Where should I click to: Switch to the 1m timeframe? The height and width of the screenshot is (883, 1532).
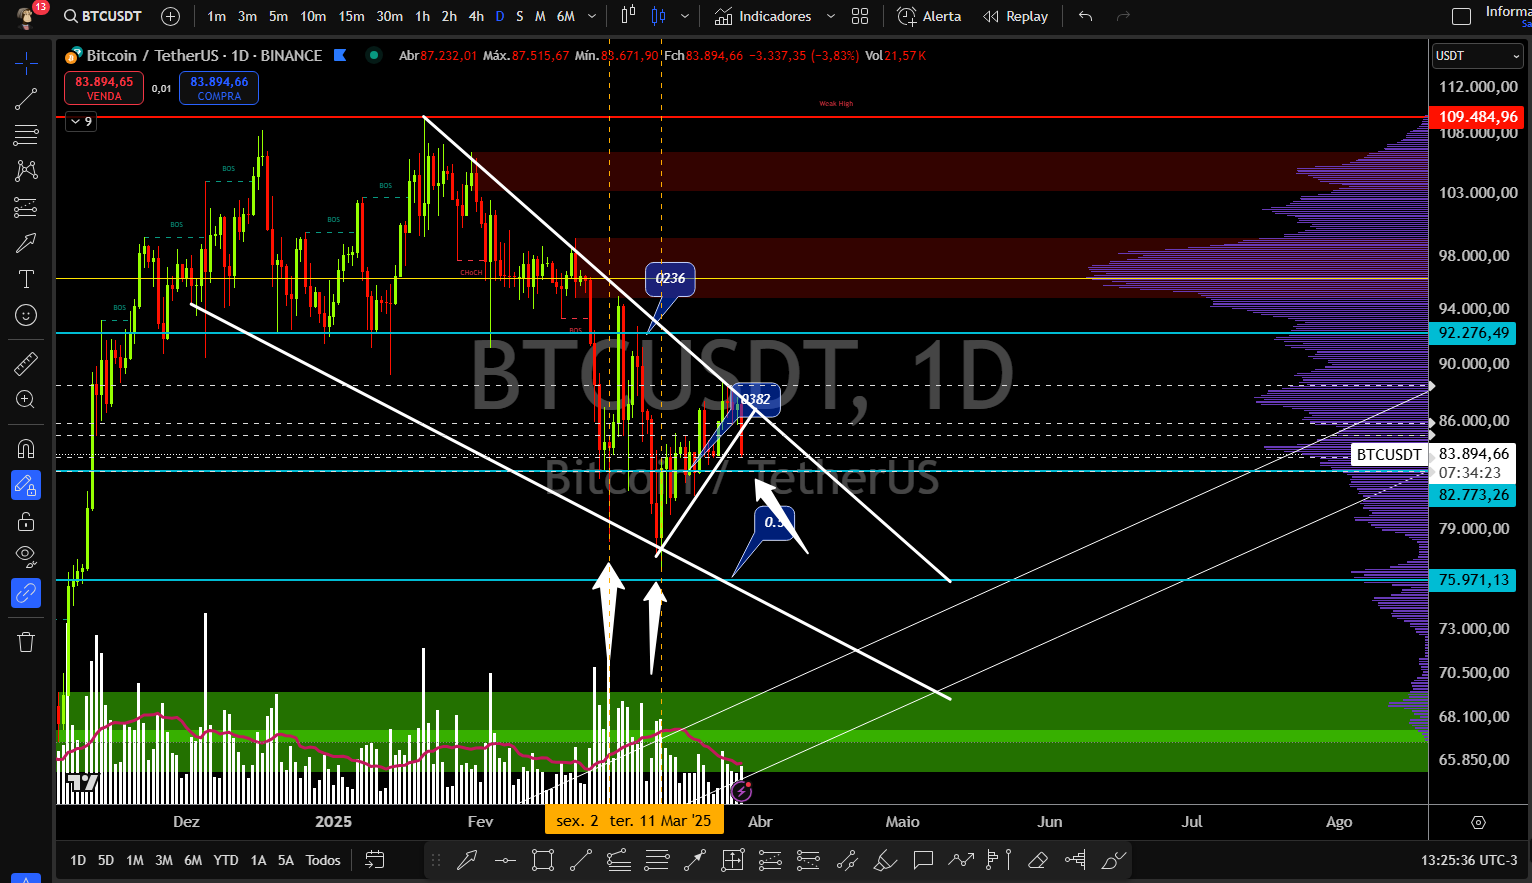(216, 16)
